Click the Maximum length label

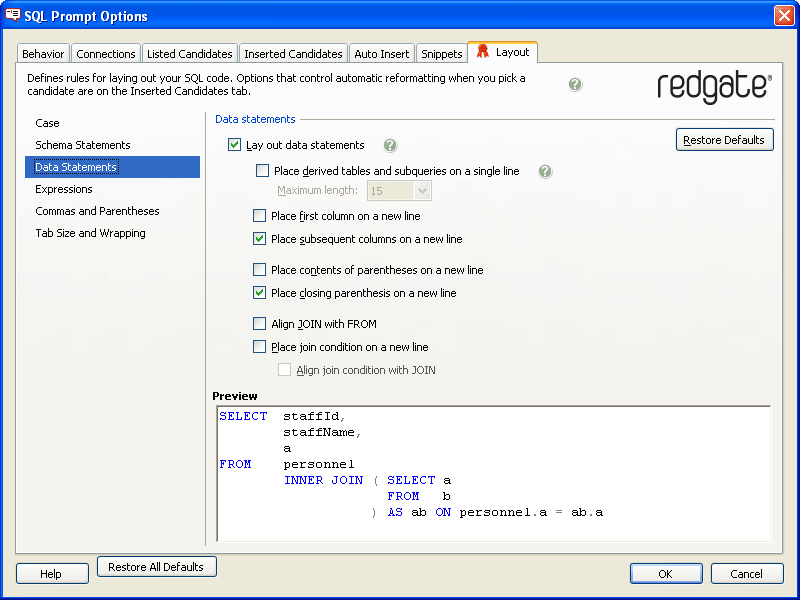point(317,190)
